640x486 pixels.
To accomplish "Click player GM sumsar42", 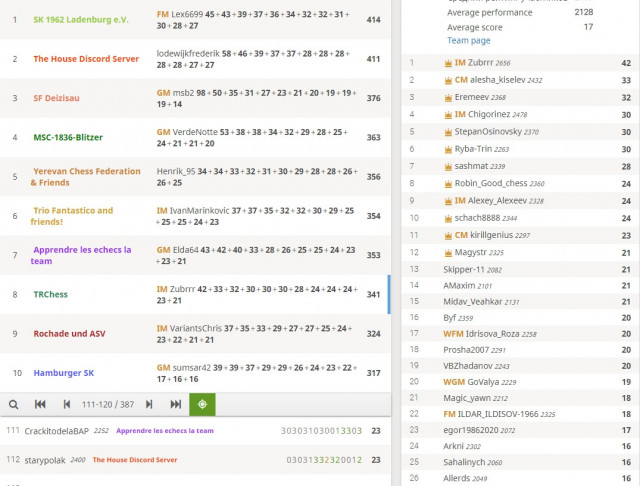I will coord(184,368).
